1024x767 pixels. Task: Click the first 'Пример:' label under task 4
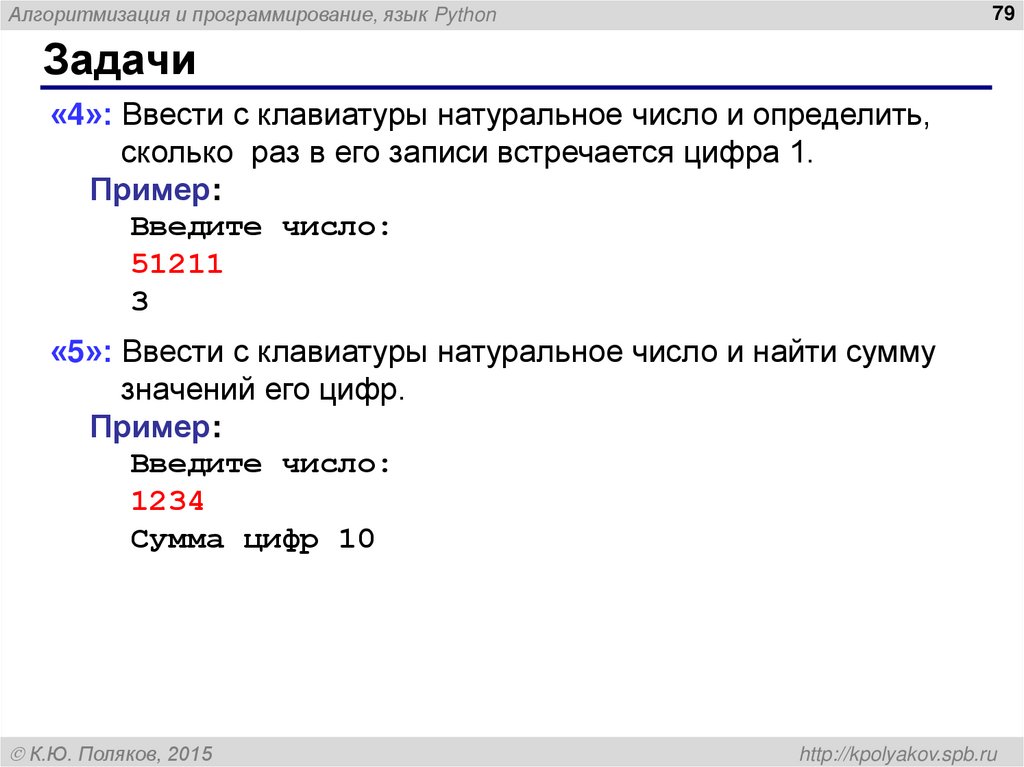click(156, 190)
